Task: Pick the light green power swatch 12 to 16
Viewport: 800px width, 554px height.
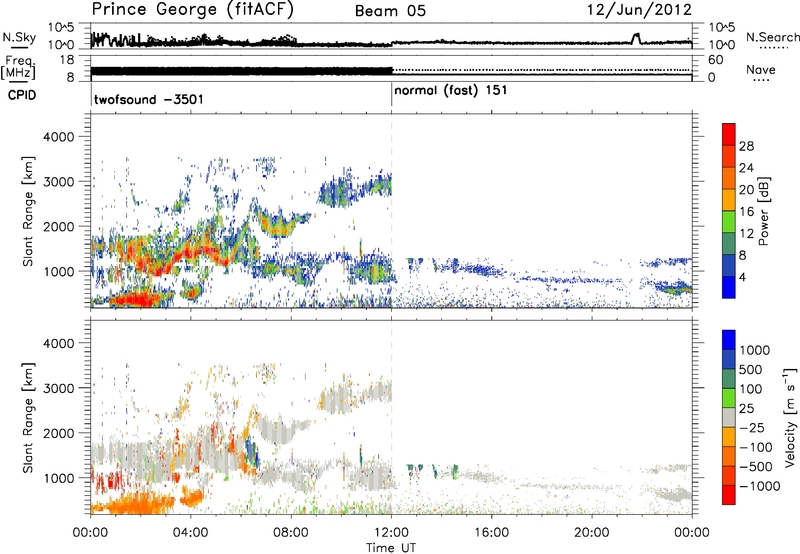Action: (729, 221)
